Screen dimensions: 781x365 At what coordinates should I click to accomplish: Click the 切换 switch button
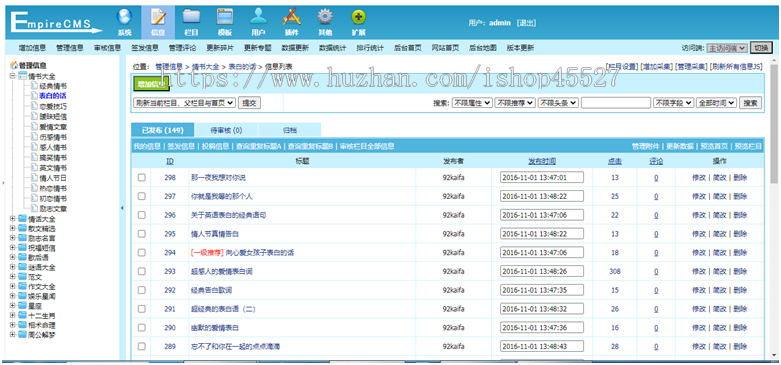pyautogui.click(x=761, y=48)
